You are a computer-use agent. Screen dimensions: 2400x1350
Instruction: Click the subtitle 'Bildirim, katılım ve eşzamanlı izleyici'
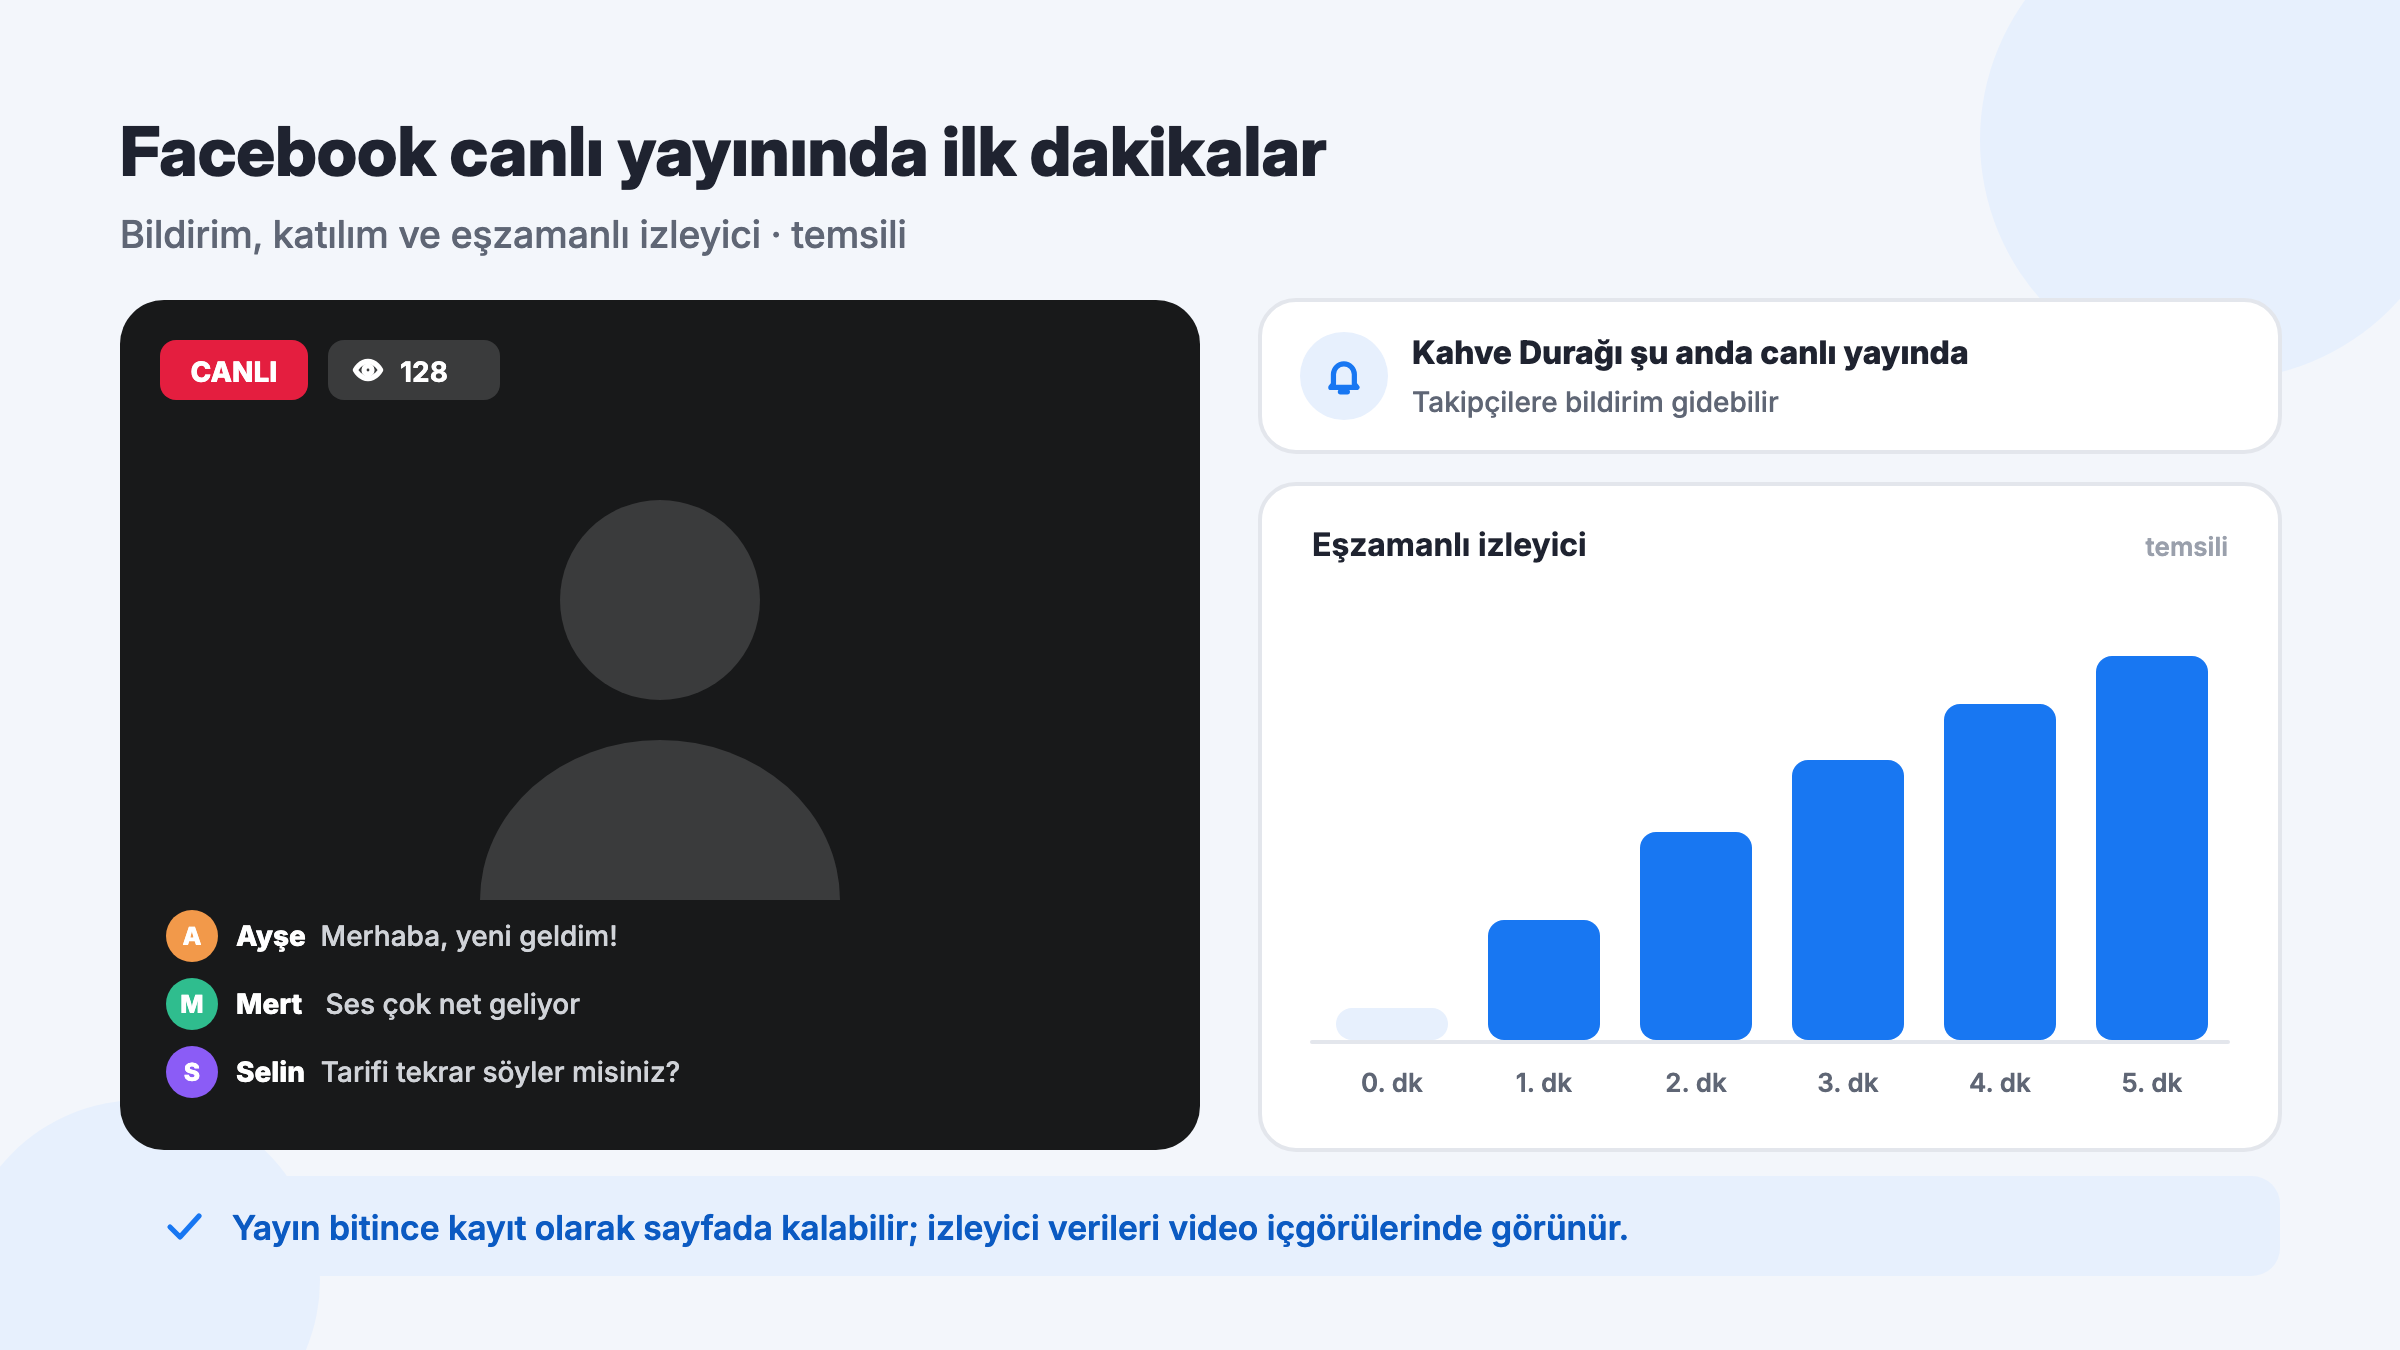(x=440, y=236)
